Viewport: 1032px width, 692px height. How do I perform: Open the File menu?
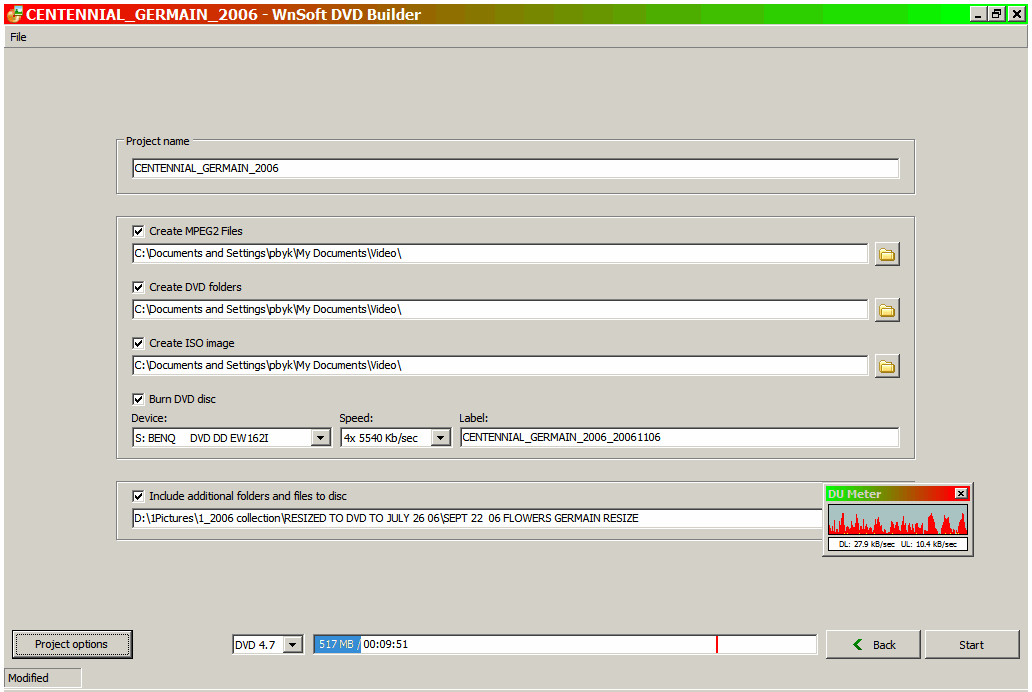tap(18, 37)
